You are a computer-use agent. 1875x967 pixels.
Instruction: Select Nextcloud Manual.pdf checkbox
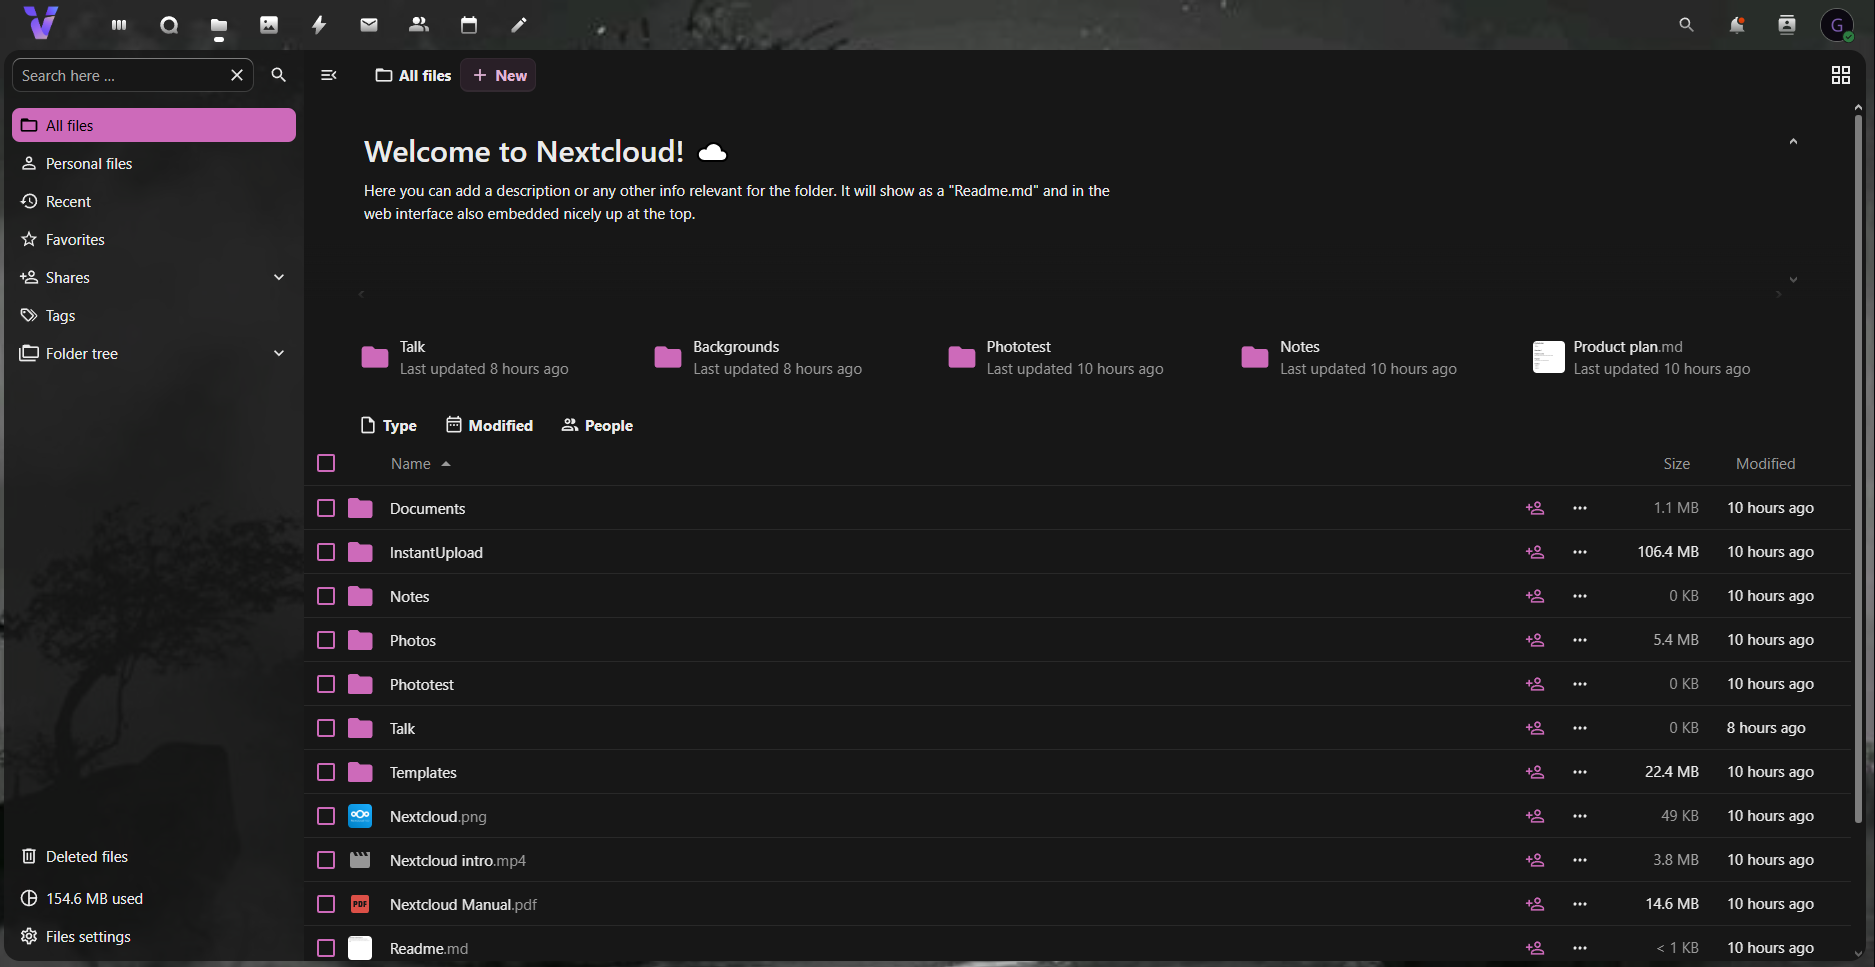[x=326, y=904]
